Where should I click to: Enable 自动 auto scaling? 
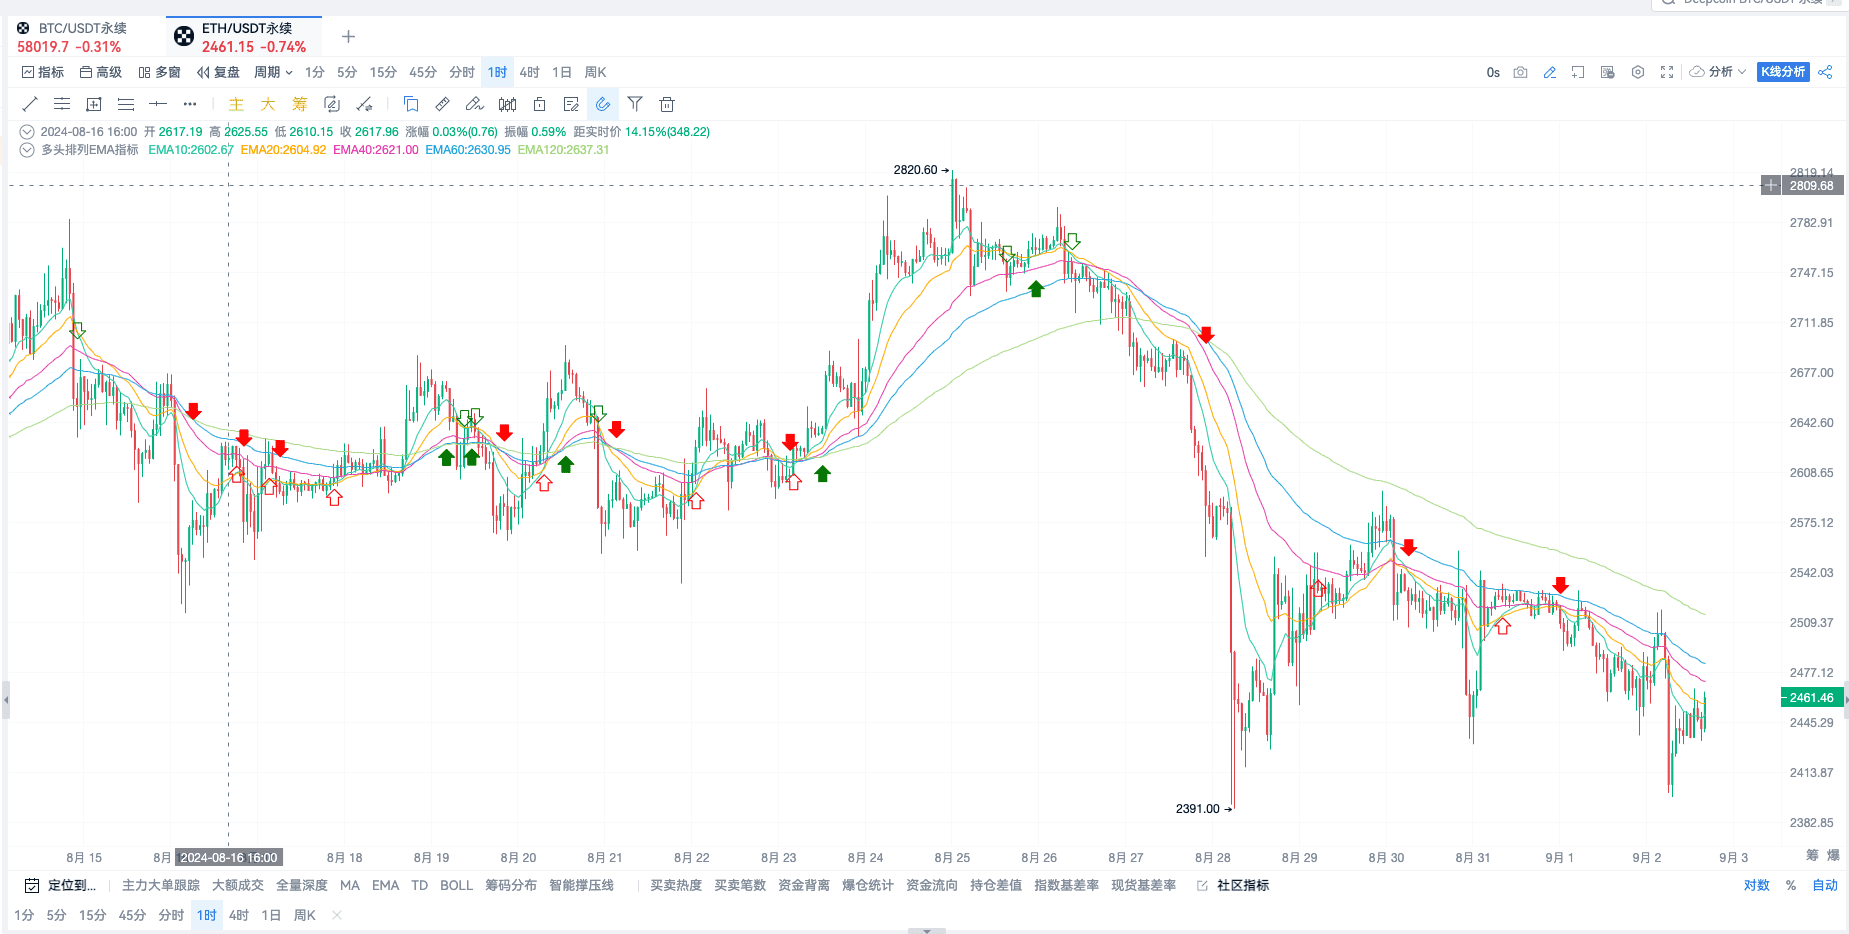(x=1825, y=885)
